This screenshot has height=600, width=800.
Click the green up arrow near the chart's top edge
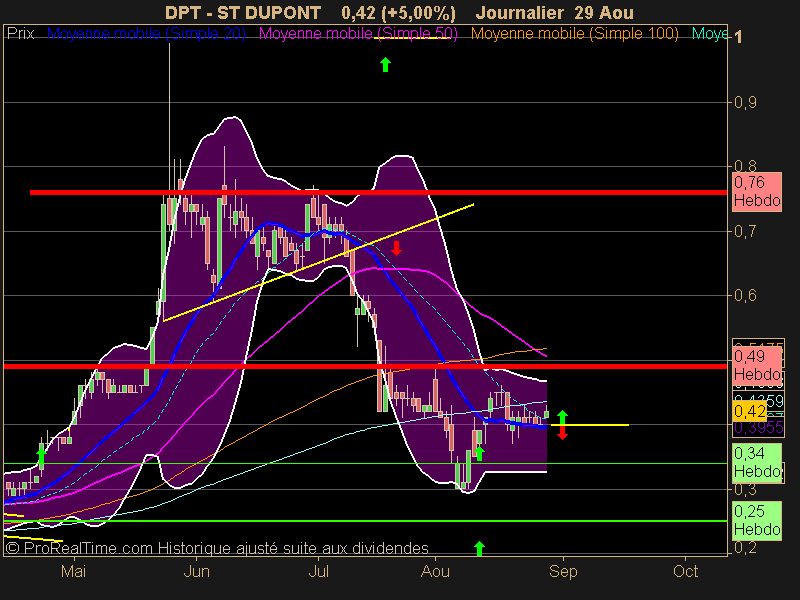tap(385, 64)
